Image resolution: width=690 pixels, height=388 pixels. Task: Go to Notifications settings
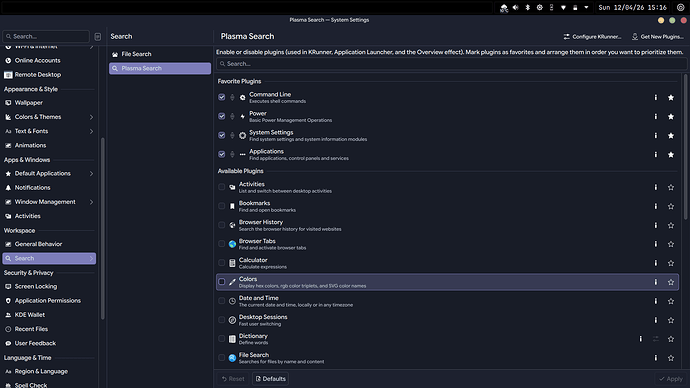[x=49, y=188]
